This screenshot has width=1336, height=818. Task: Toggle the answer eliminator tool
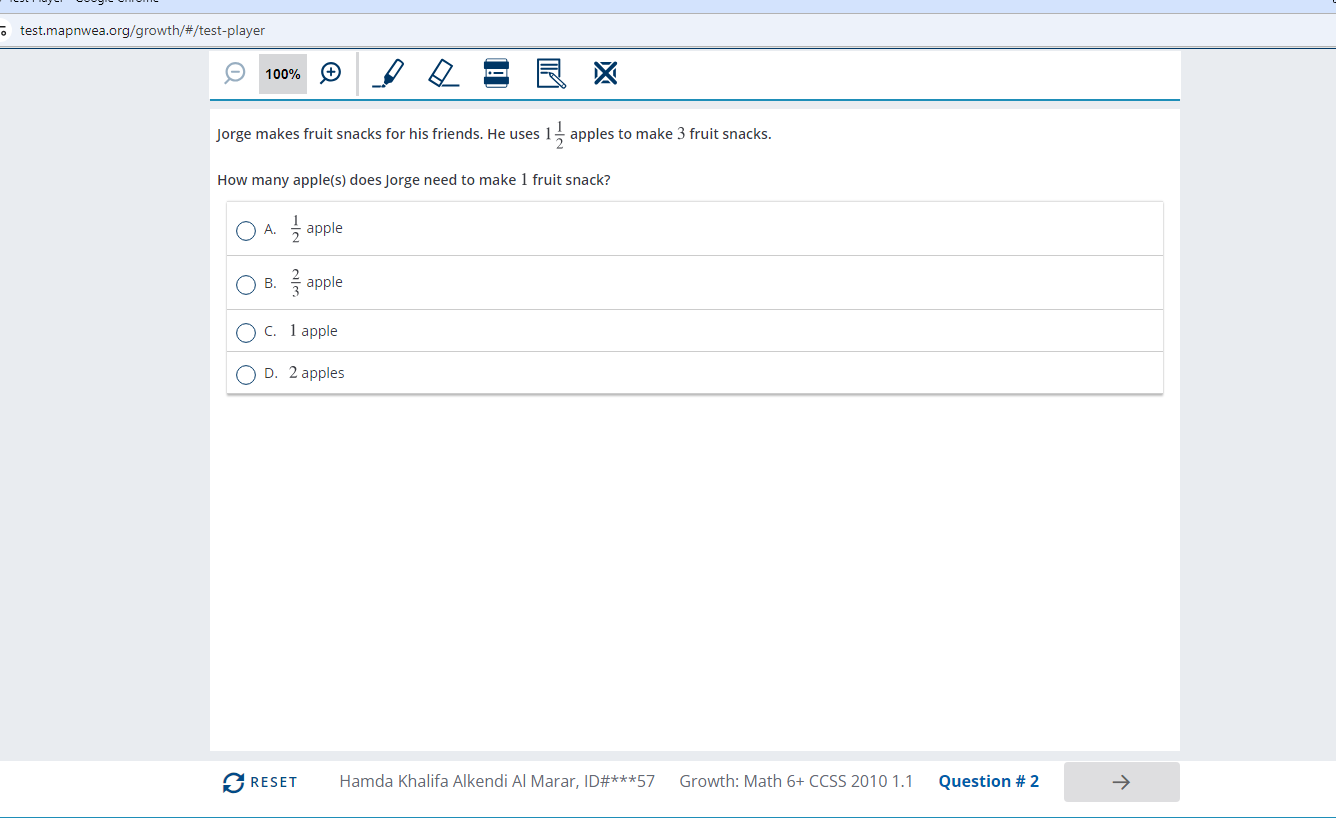coord(605,73)
